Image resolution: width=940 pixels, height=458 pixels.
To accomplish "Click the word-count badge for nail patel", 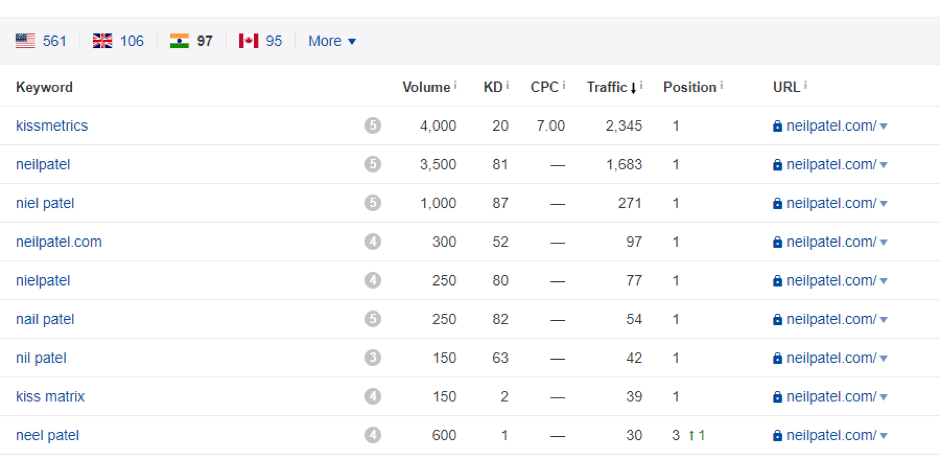I will coord(372,319).
